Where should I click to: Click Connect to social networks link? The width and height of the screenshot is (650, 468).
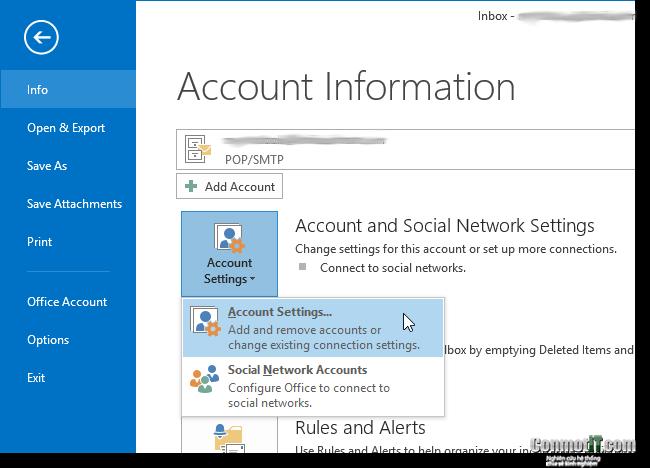pos(393,268)
